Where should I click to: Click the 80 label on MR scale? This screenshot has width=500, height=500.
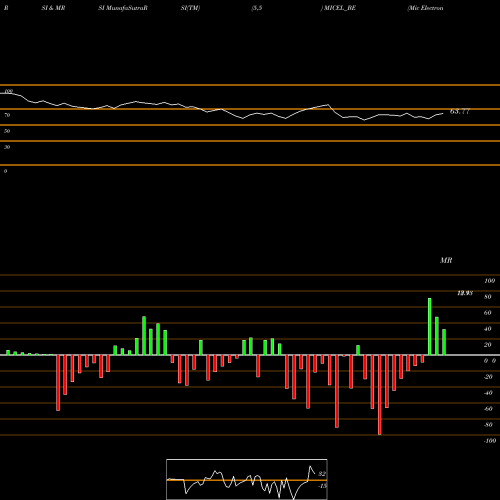488,297
